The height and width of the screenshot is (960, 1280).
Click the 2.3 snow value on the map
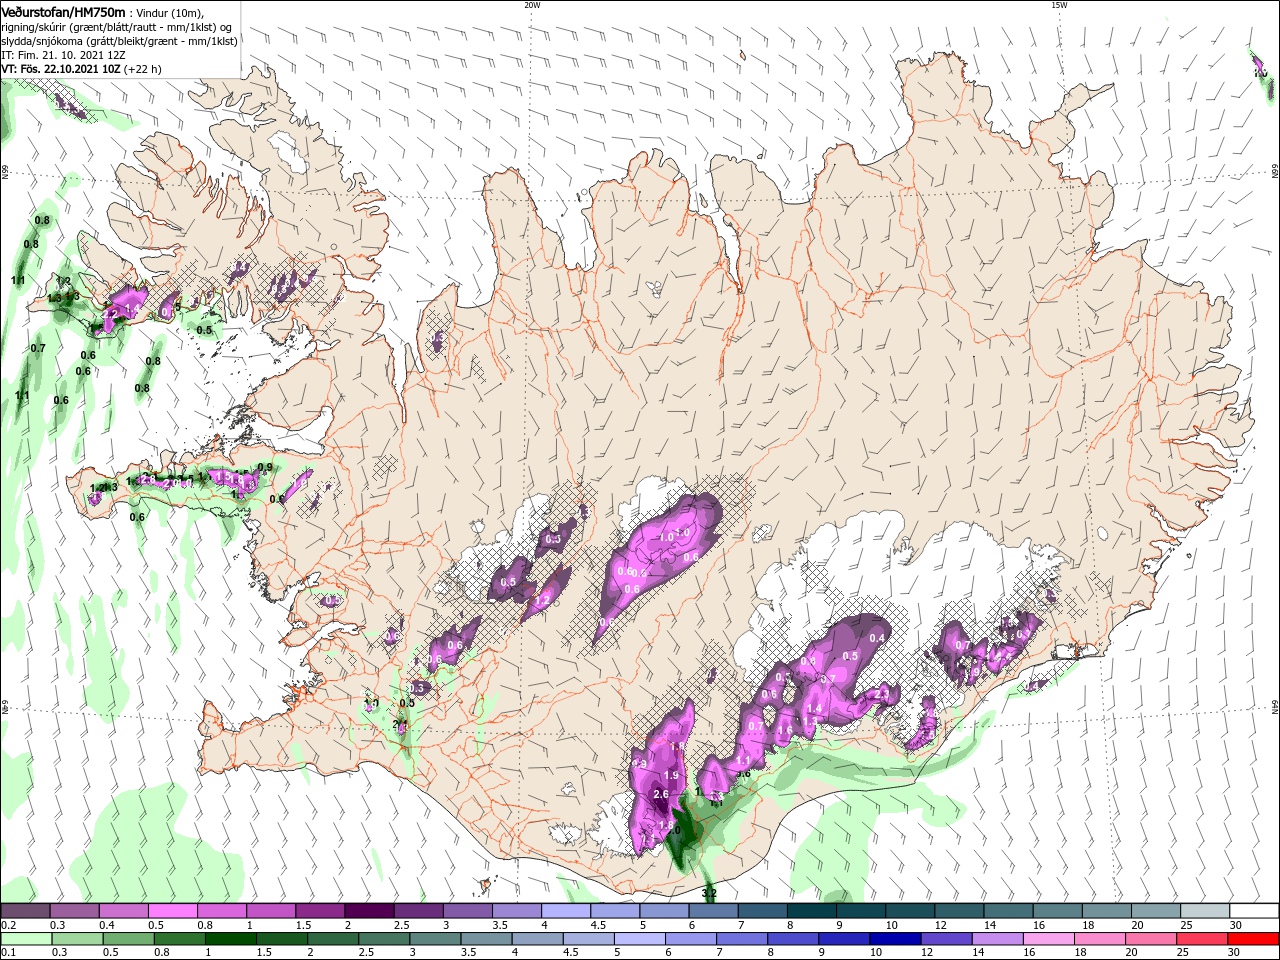coord(883,693)
